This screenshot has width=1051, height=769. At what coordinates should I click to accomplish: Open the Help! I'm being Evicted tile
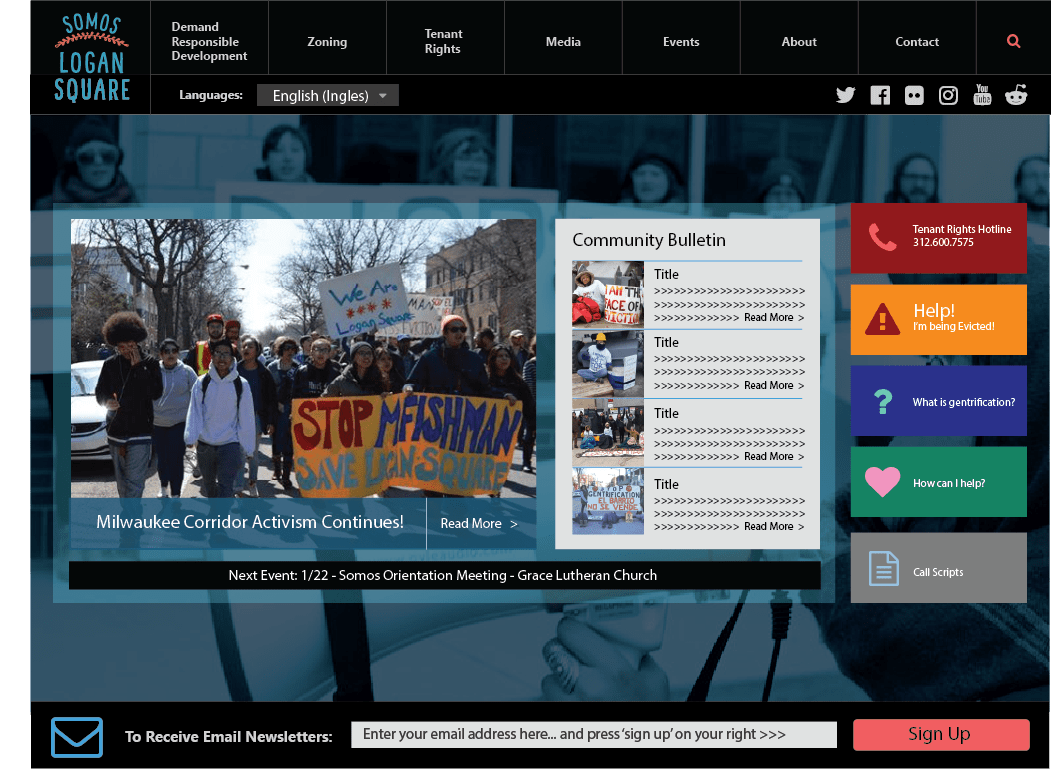point(938,319)
